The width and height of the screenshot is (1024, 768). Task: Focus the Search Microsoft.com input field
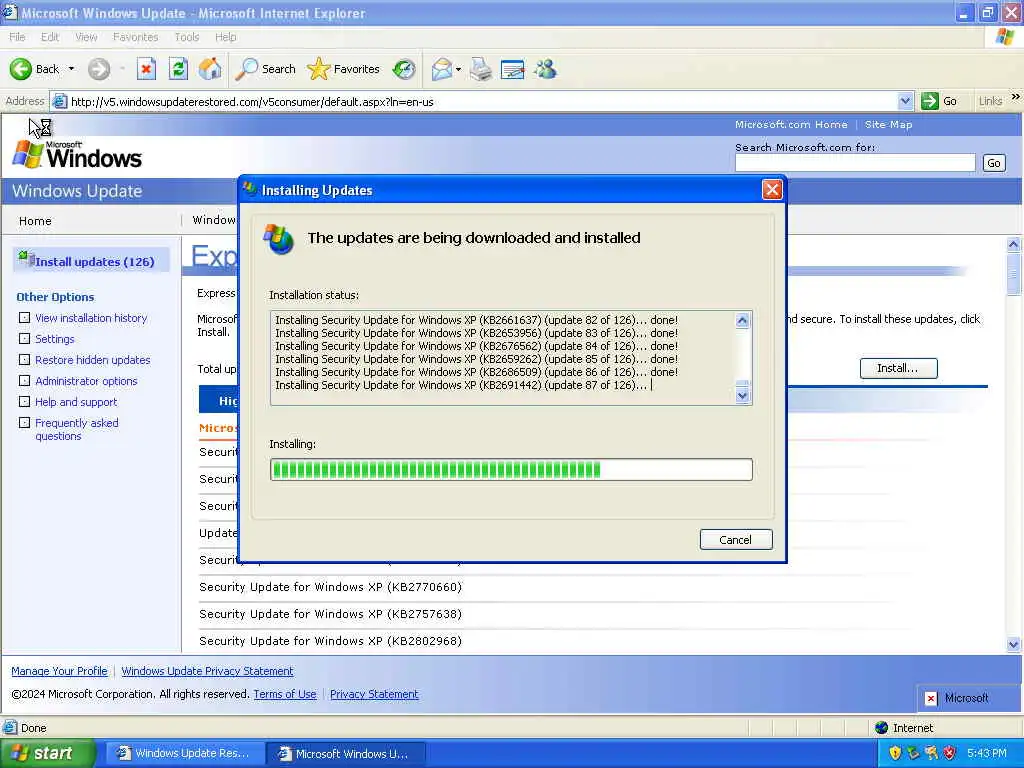point(855,163)
